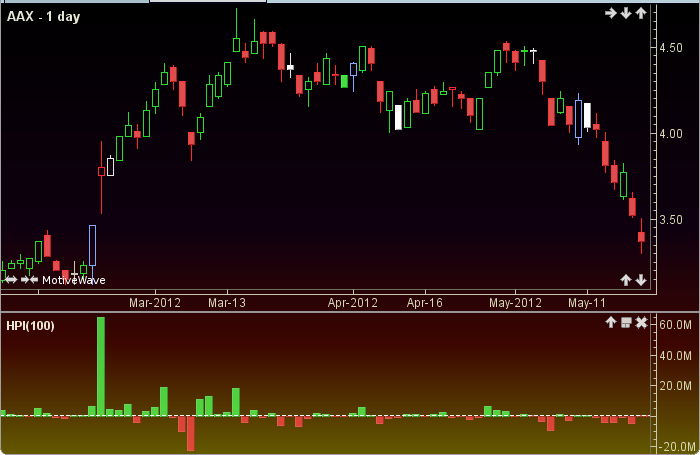This screenshot has height=455, width=700.
Task: Click the down arrow icon above the May-11 label
Action: coord(641,280)
